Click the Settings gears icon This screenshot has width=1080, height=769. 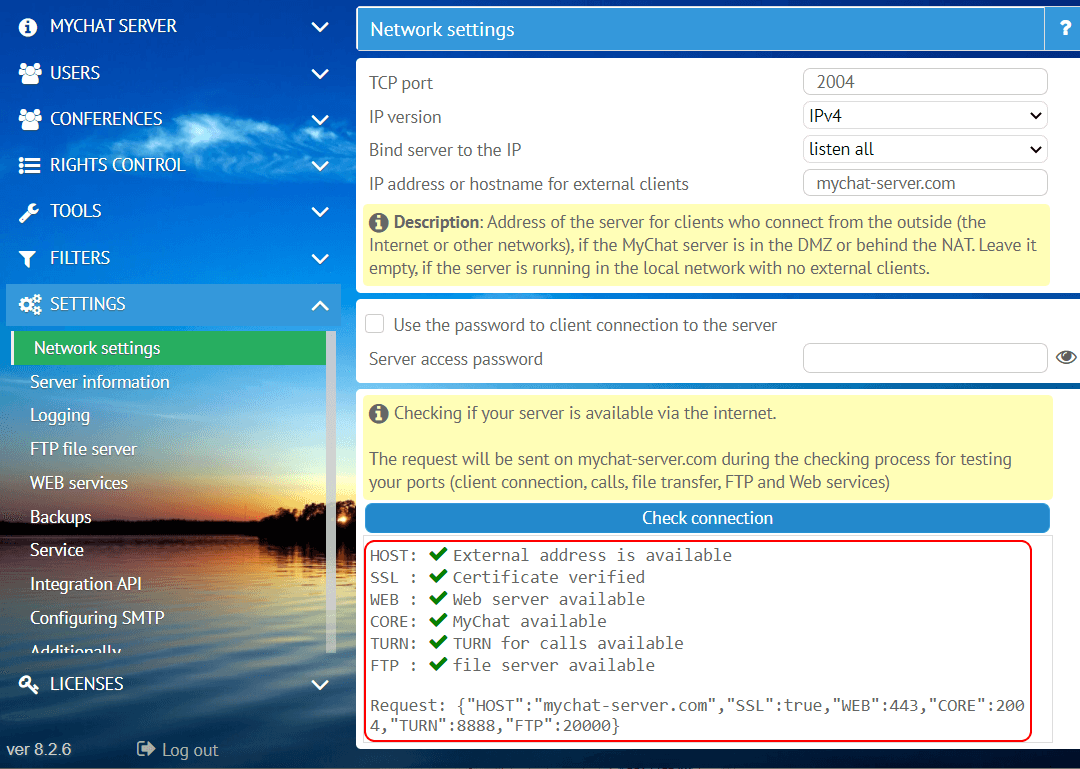point(30,304)
